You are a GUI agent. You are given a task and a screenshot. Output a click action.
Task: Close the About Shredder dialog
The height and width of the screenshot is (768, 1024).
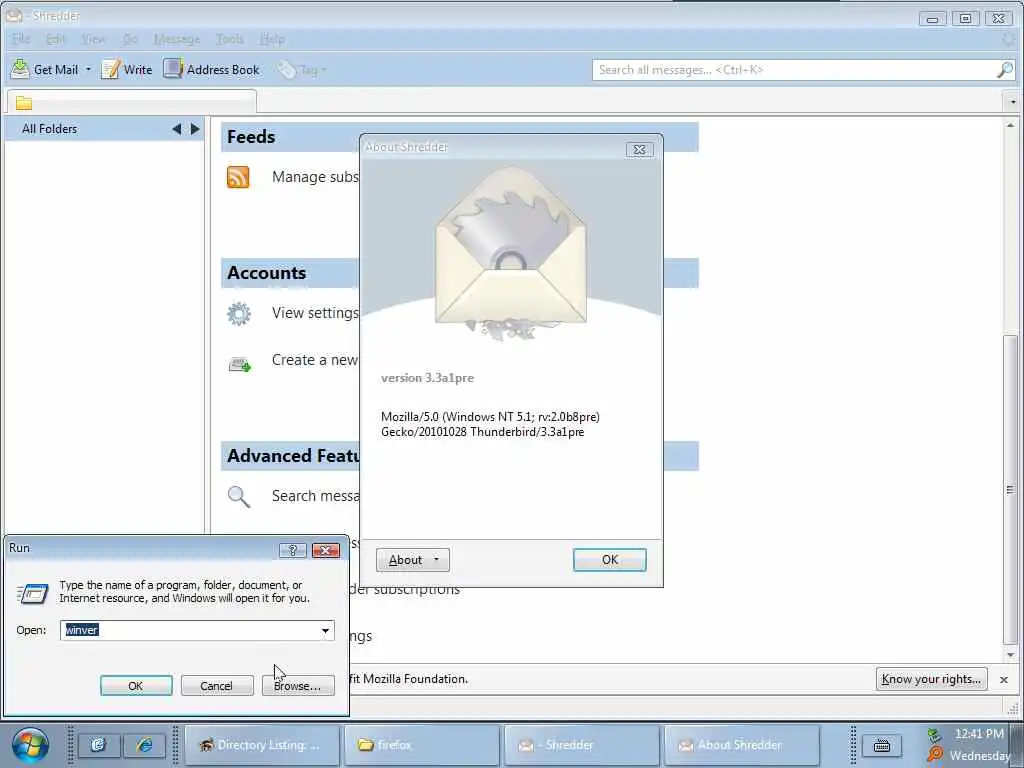(x=639, y=150)
